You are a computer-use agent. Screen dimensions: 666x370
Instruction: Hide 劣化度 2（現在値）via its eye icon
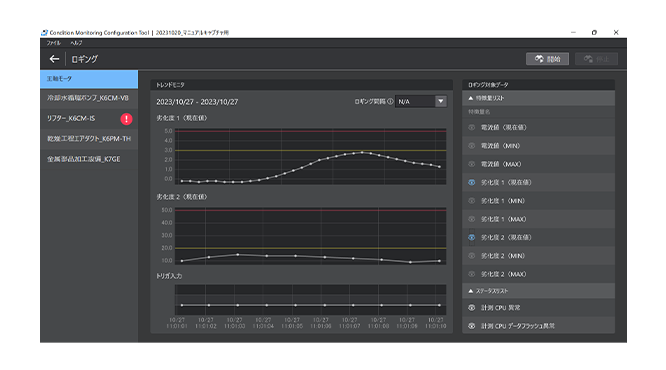click(471, 237)
